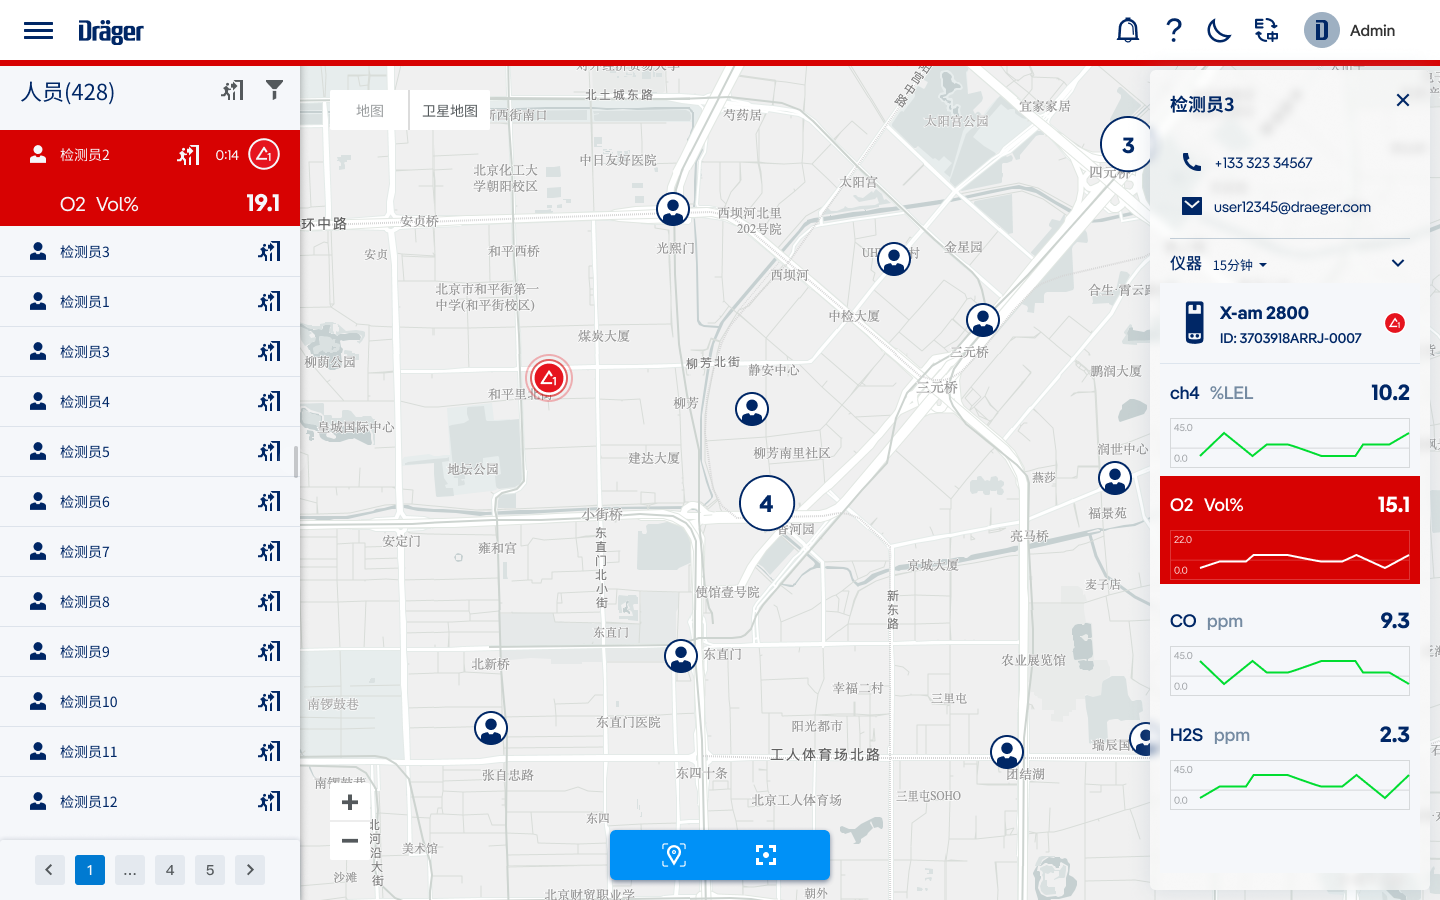Expand the pagination ellipsis to see more pages
1440x900 pixels.
point(130,870)
